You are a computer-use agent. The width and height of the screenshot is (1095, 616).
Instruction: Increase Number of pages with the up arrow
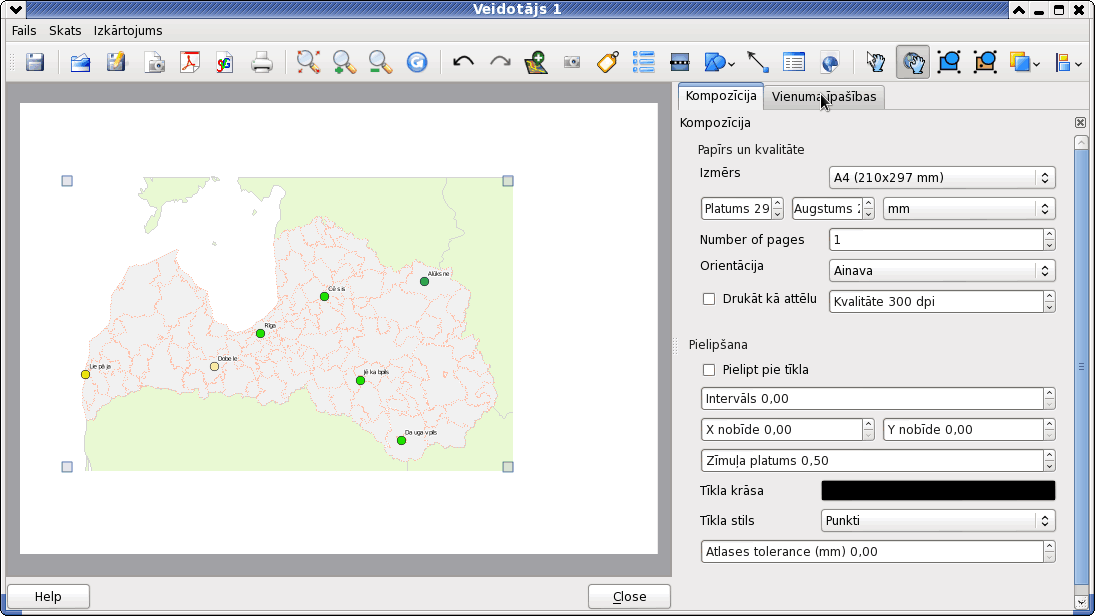click(x=1049, y=235)
